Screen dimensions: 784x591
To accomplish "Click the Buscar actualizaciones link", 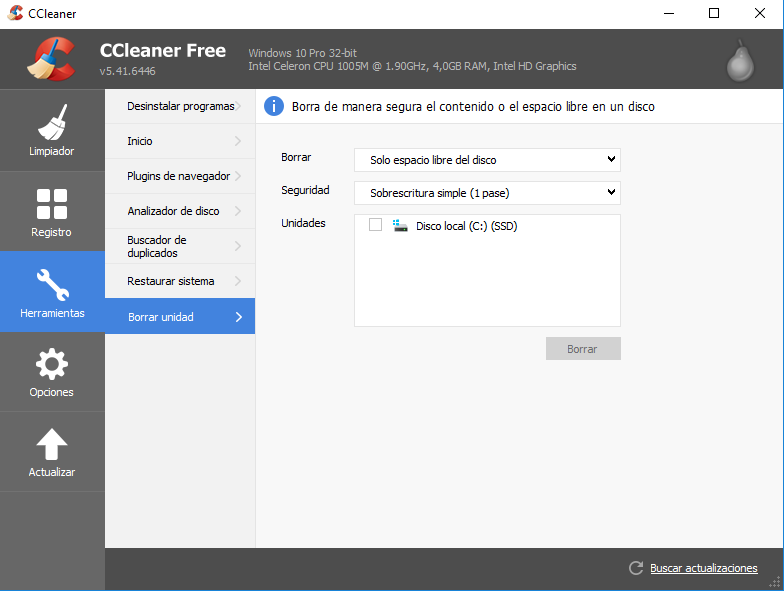I will (704, 568).
